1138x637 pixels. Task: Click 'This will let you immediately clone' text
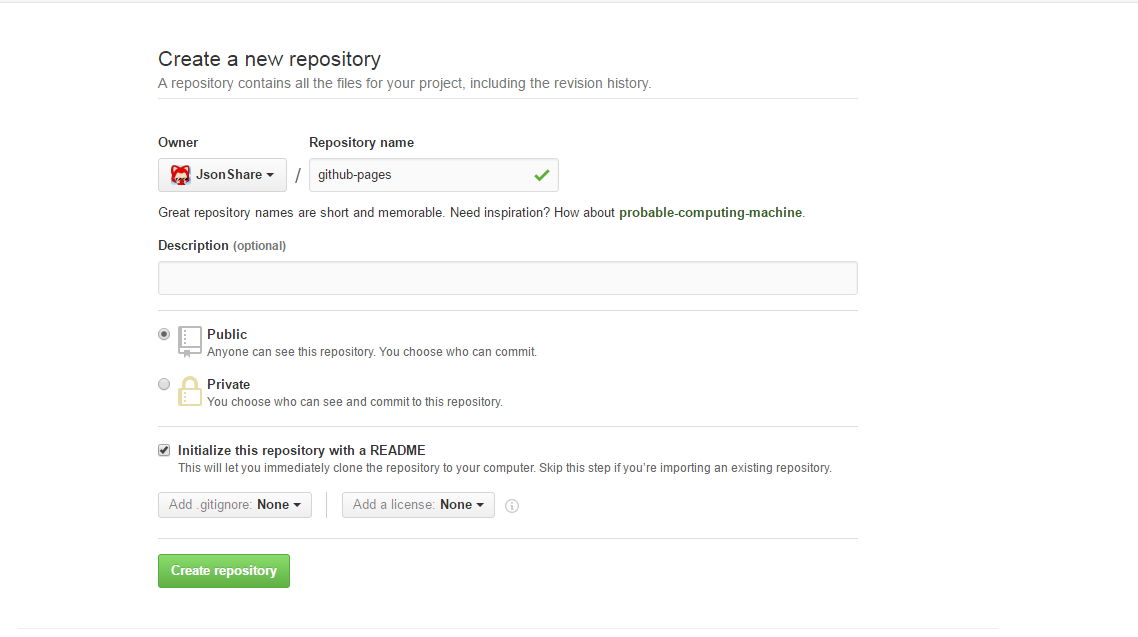point(504,468)
